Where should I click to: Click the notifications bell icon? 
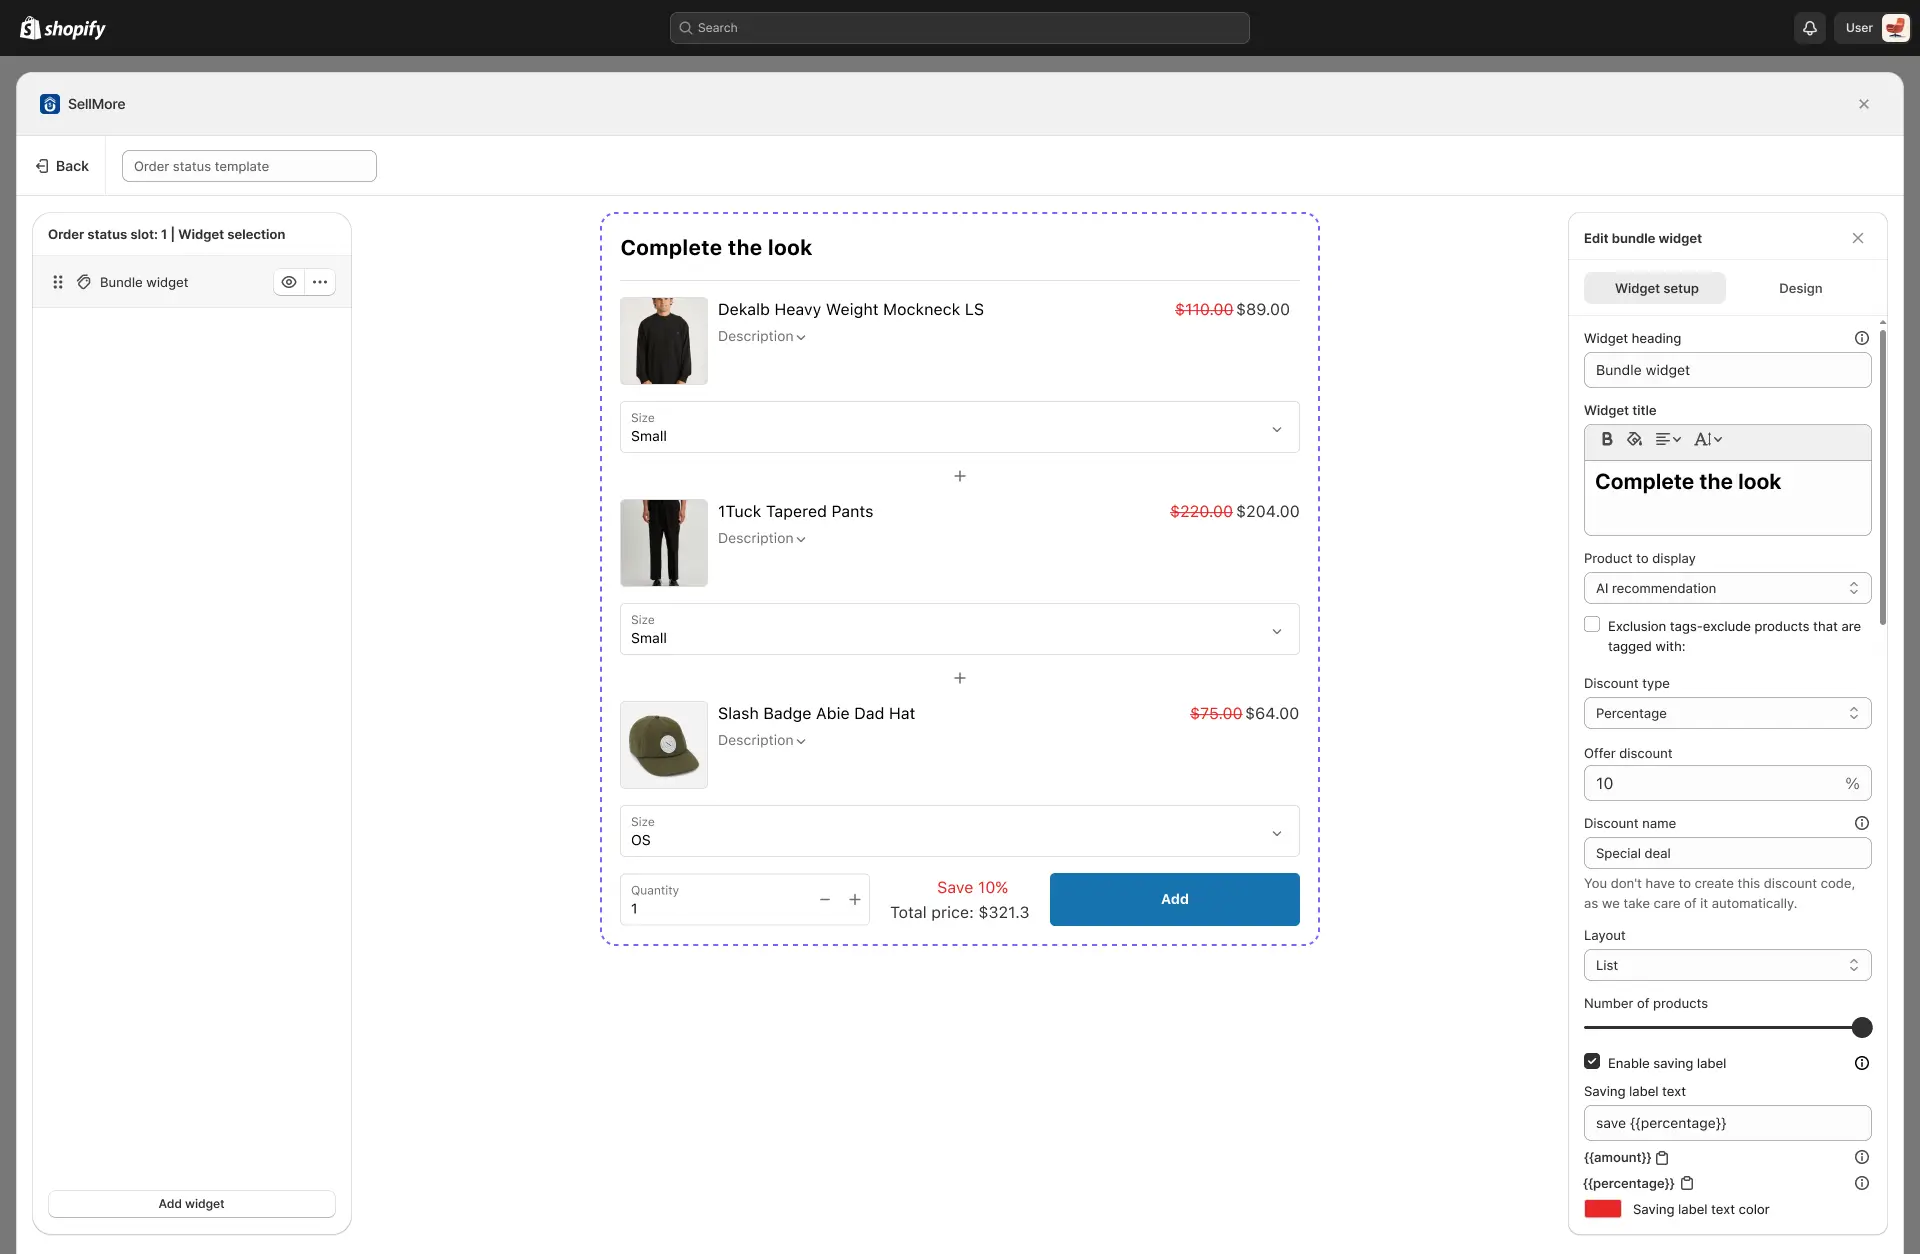click(x=1809, y=28)
